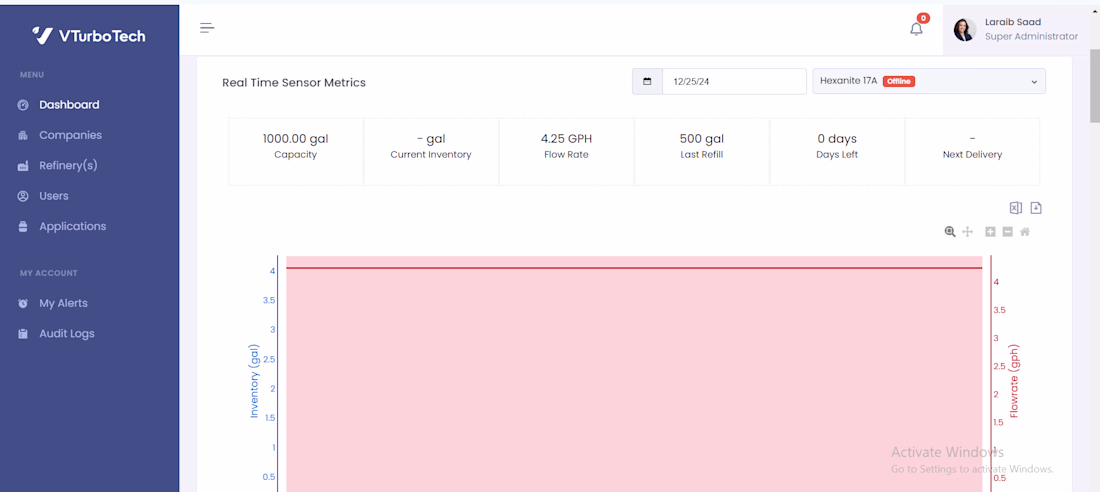Viewport: 1100px width, 492px height.
Task: Click the Current Inventory metric label
Action: point(431,154)
